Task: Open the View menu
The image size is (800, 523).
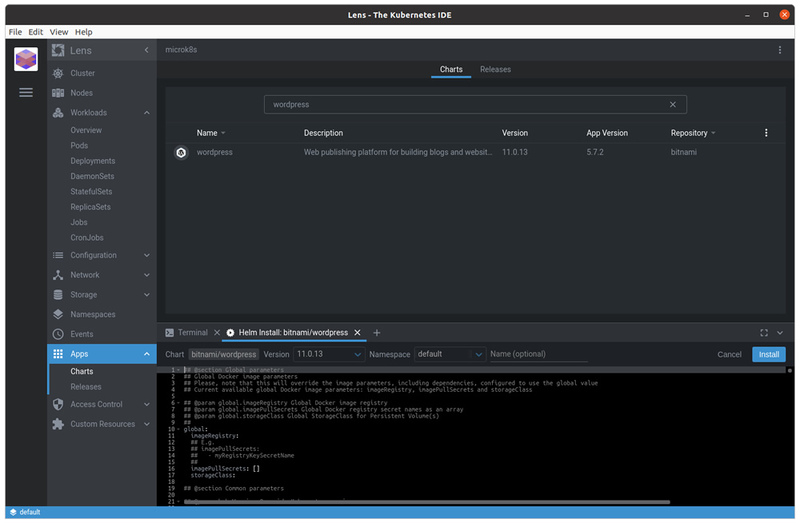Action: tap(59, 32)
